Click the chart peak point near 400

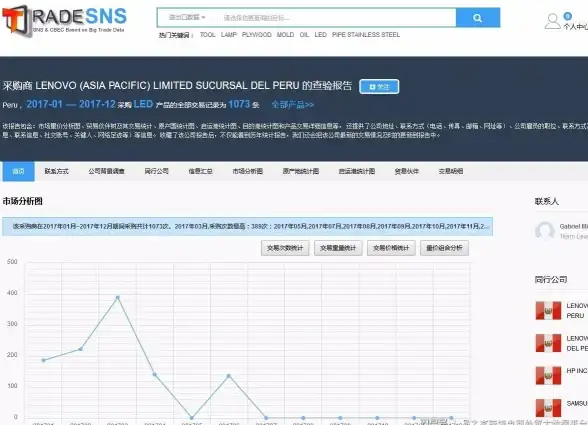tap(118, 297)
